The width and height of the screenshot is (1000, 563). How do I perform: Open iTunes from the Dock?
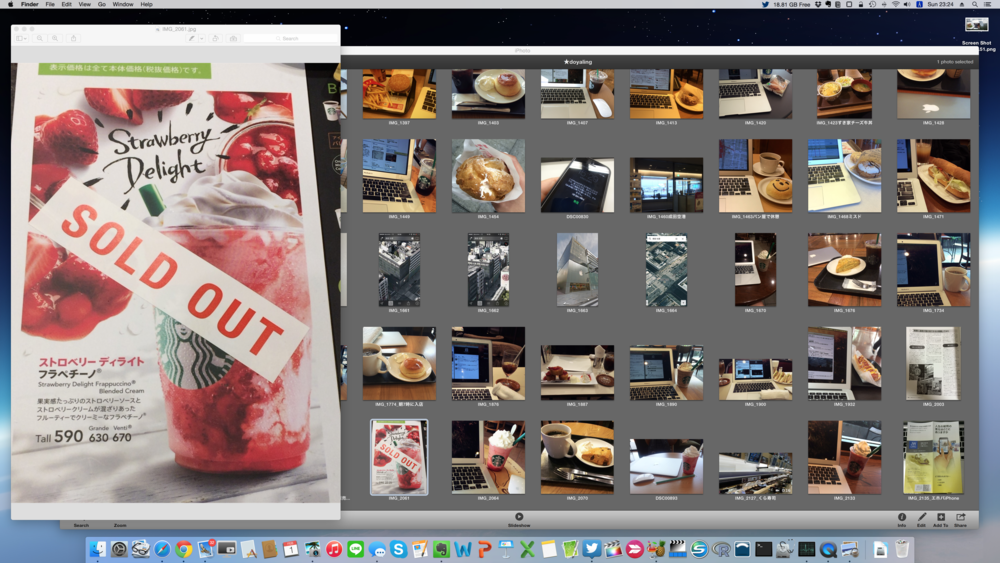334,549
